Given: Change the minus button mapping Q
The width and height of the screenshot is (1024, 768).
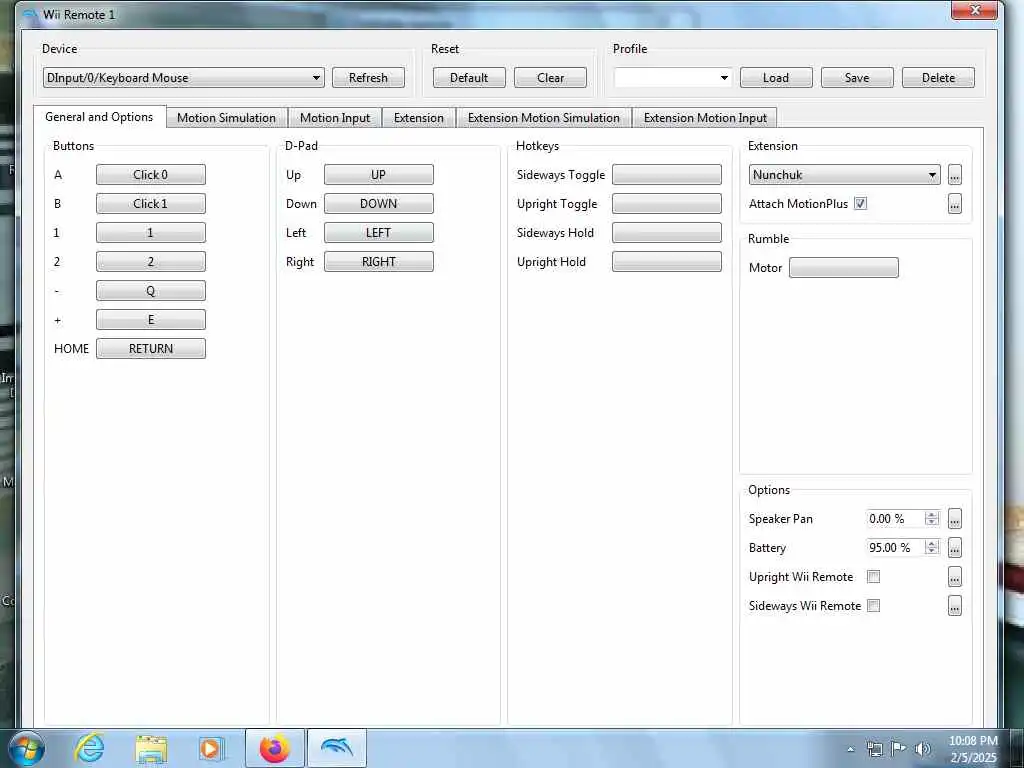Looking at the screenshot, I should (x=151, y=291).
